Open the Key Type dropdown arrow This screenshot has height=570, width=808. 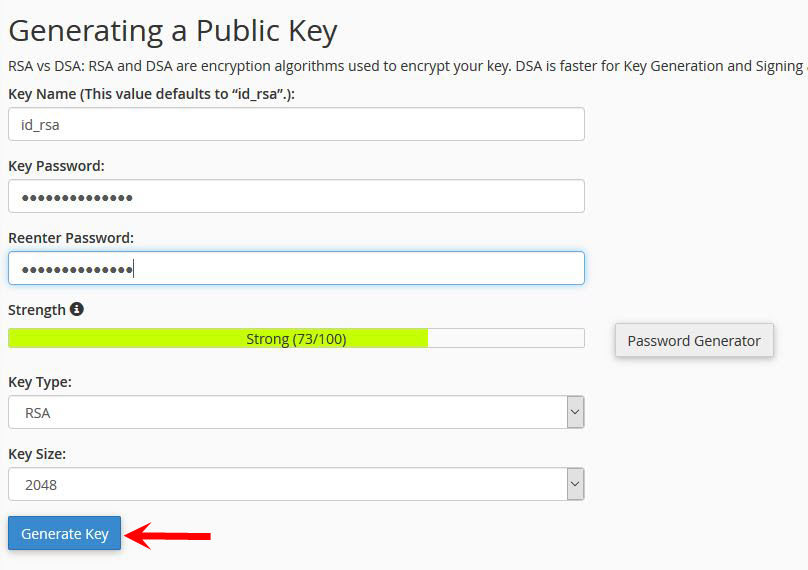pyautogui.click(x=575, y=412)
